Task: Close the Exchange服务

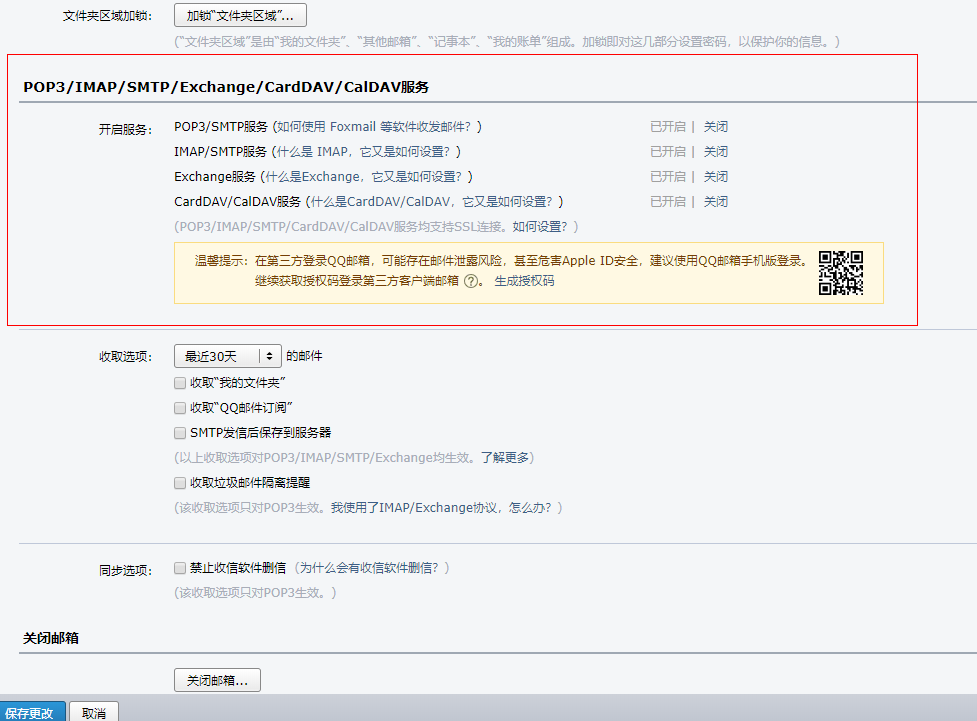Action: 714,176
